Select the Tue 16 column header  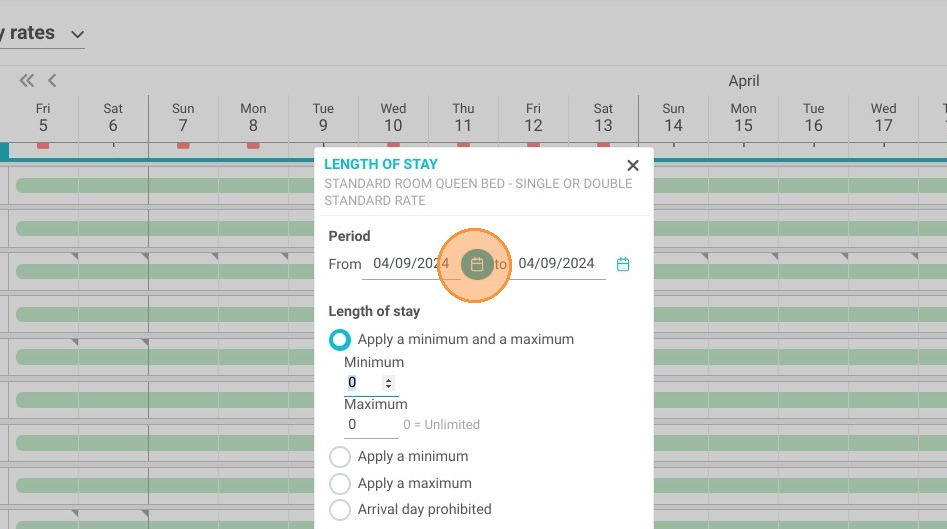point(814,117)
